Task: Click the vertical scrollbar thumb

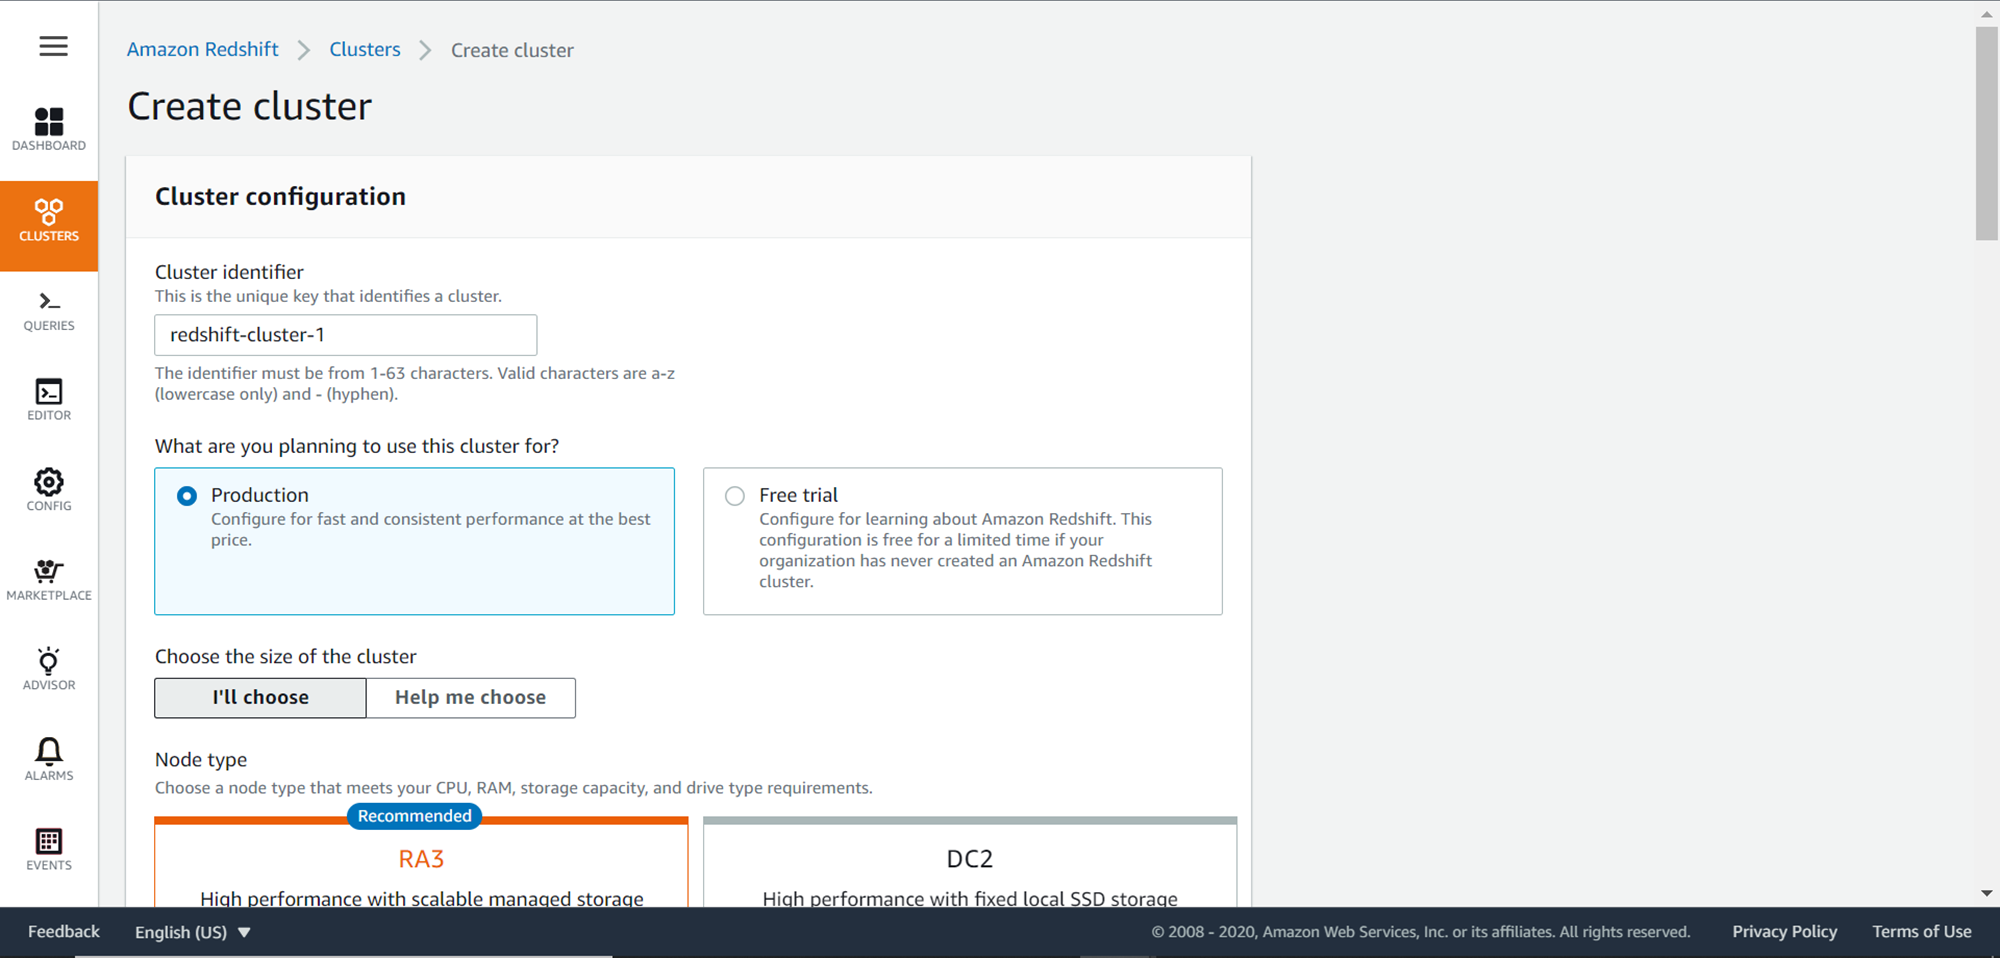Action: tap(1987, 133)
